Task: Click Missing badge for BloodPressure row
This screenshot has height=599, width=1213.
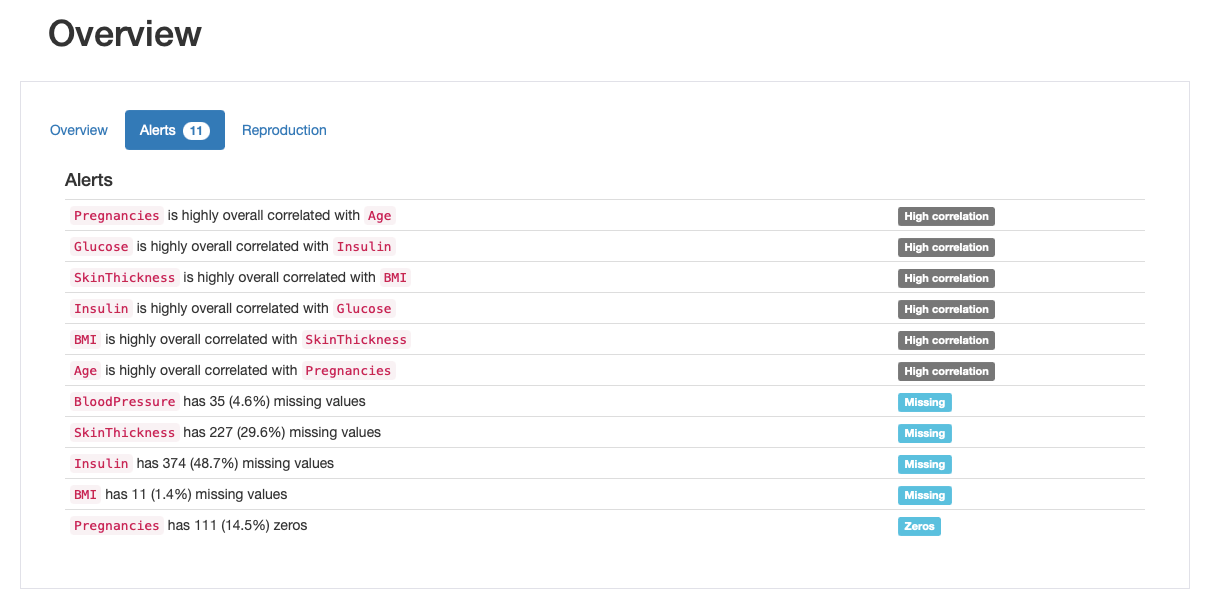Action: 925,402
